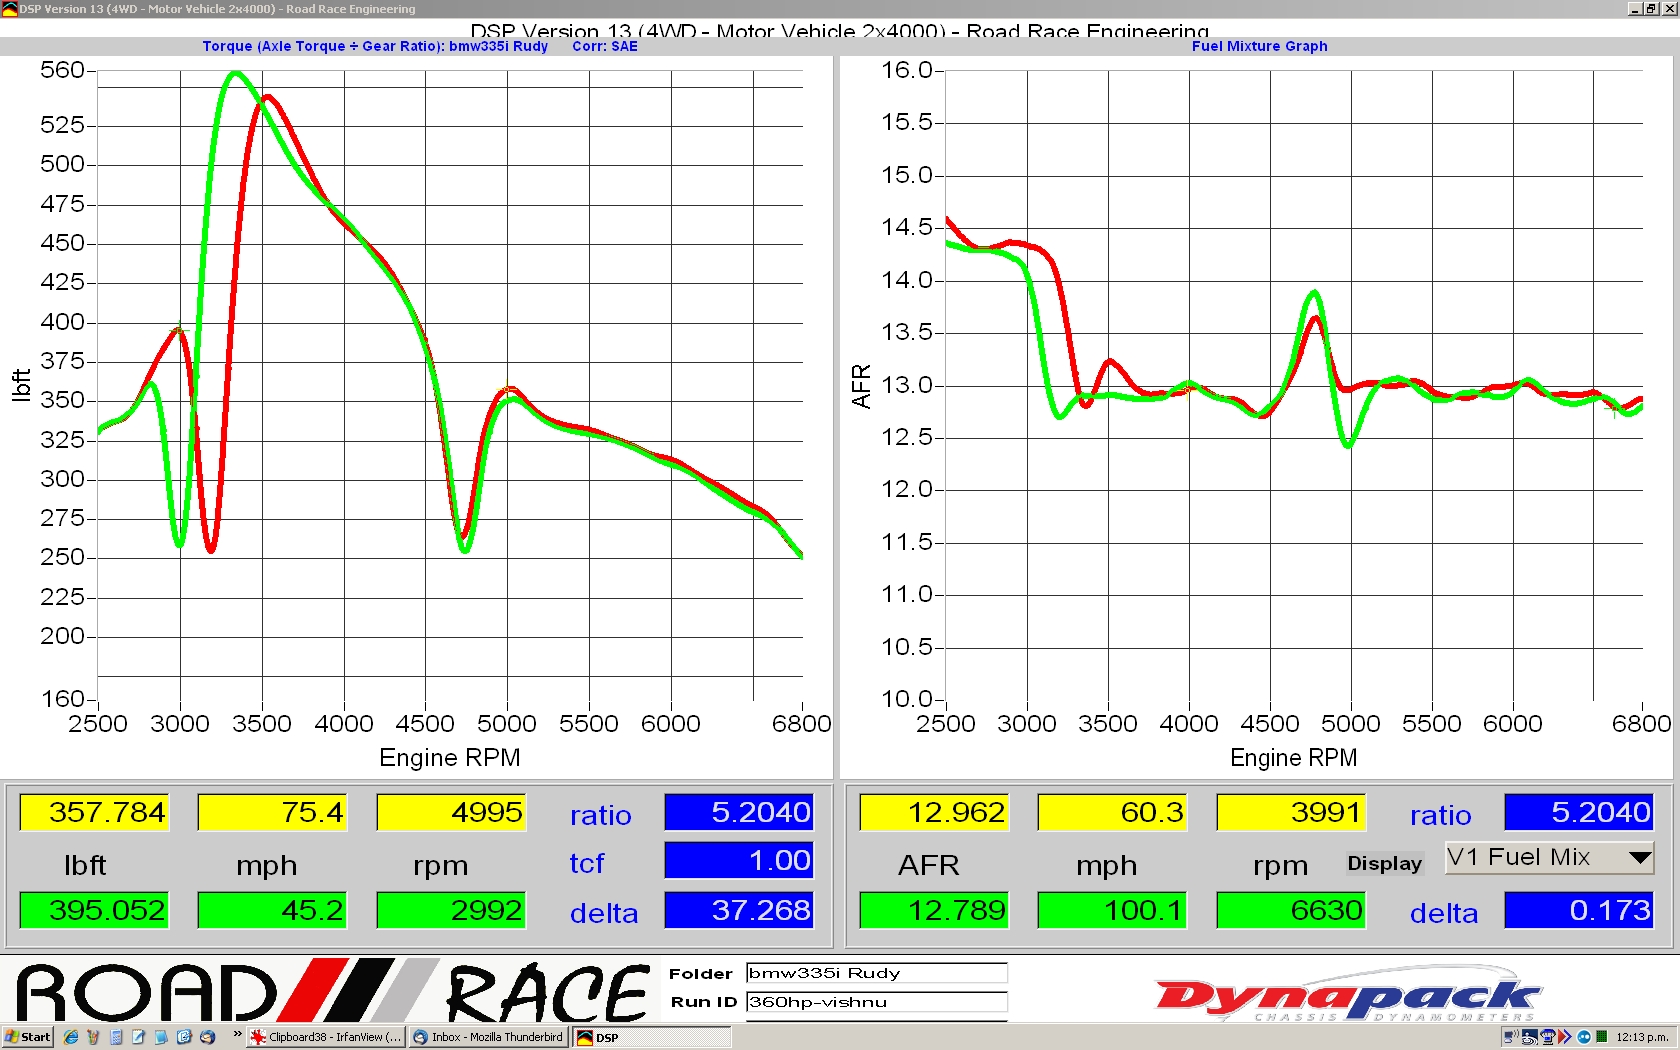The width and height of the screenshot is (1680, 1050).
Task: Click the AFR delta value 0.173
Action: pos(1579,910)
